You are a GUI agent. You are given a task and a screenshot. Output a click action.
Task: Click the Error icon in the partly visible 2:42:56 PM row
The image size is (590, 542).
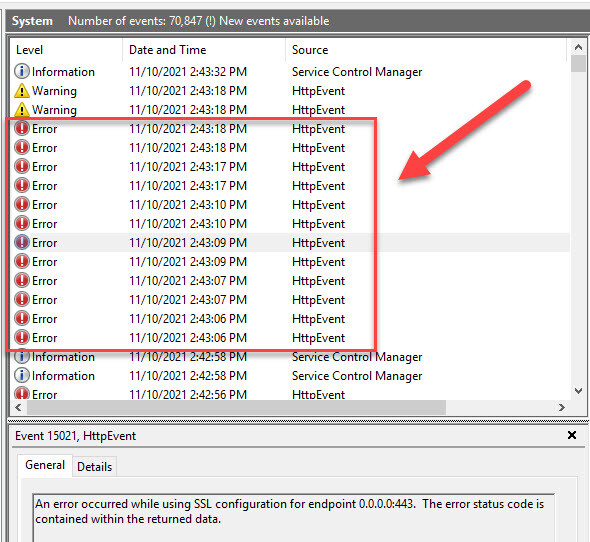22,393
